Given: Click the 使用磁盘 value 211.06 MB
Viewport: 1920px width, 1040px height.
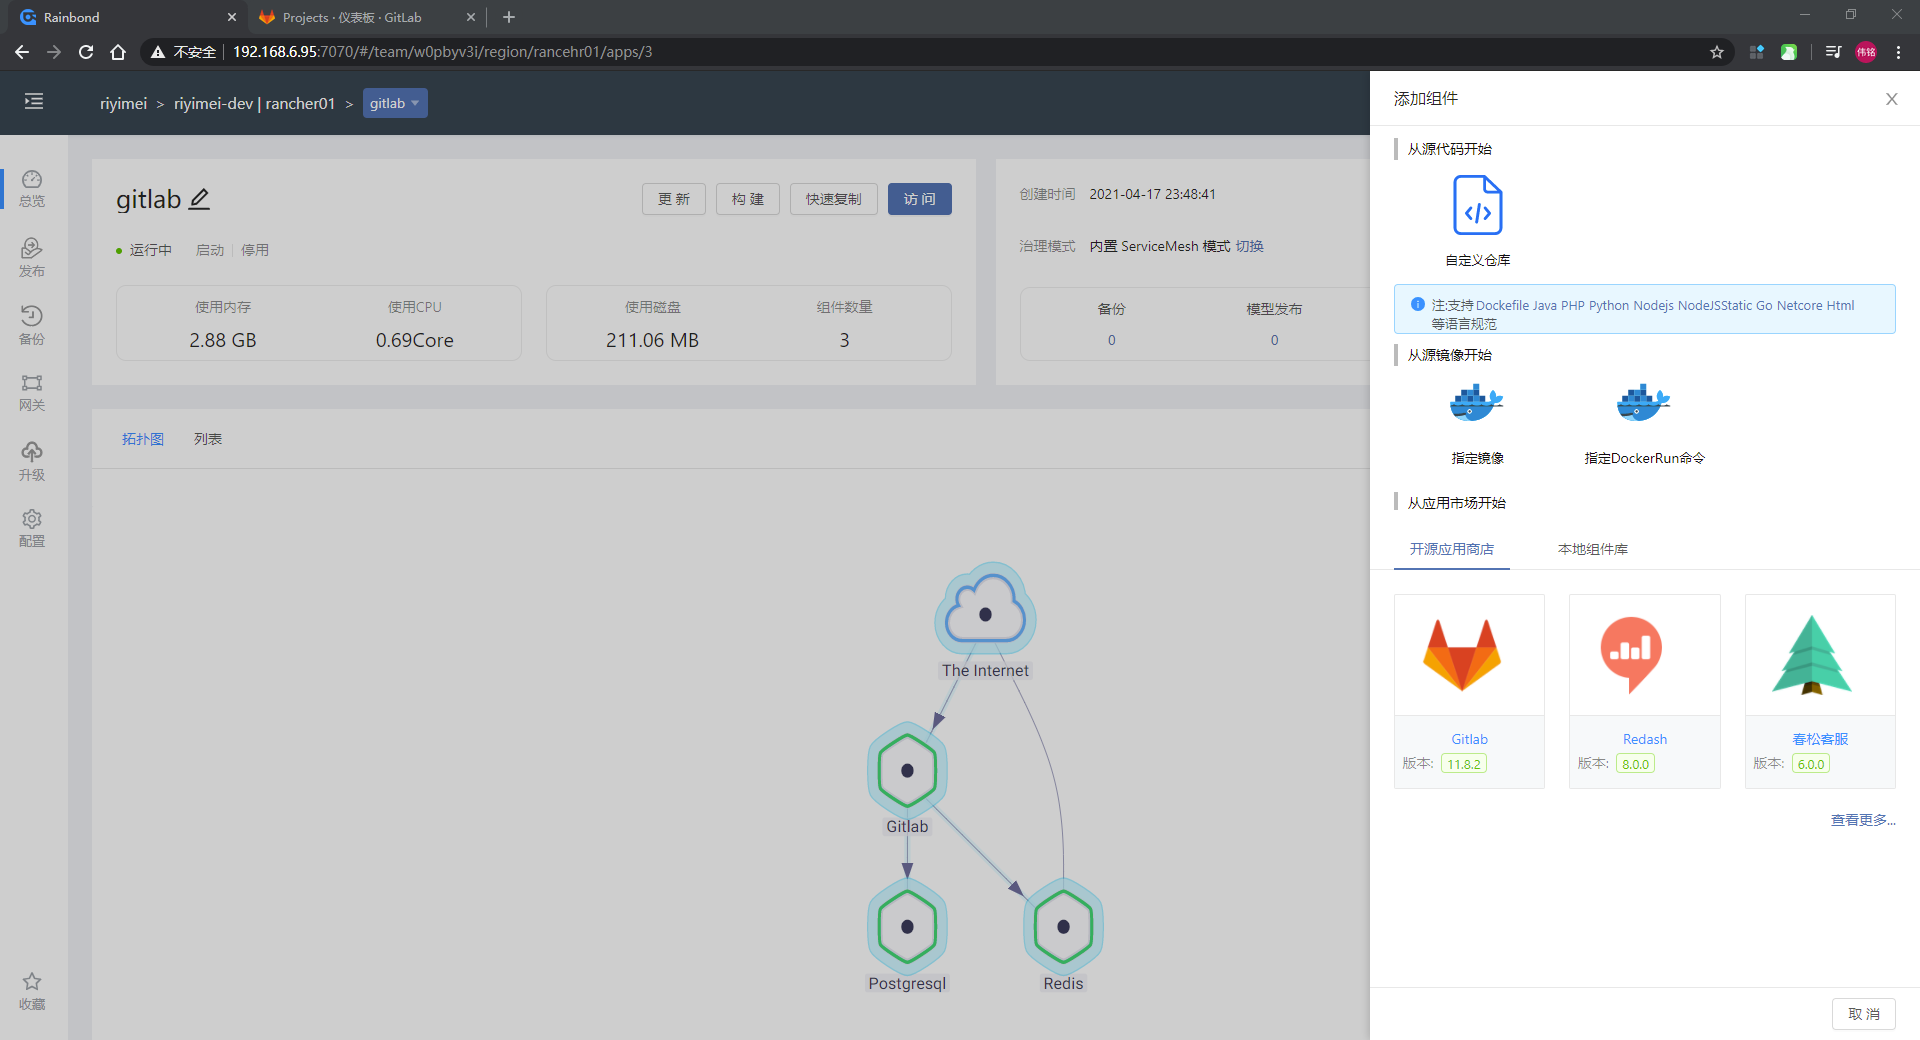Looking at the screenshot, I should pyautogui.click(x=652, y=340).
